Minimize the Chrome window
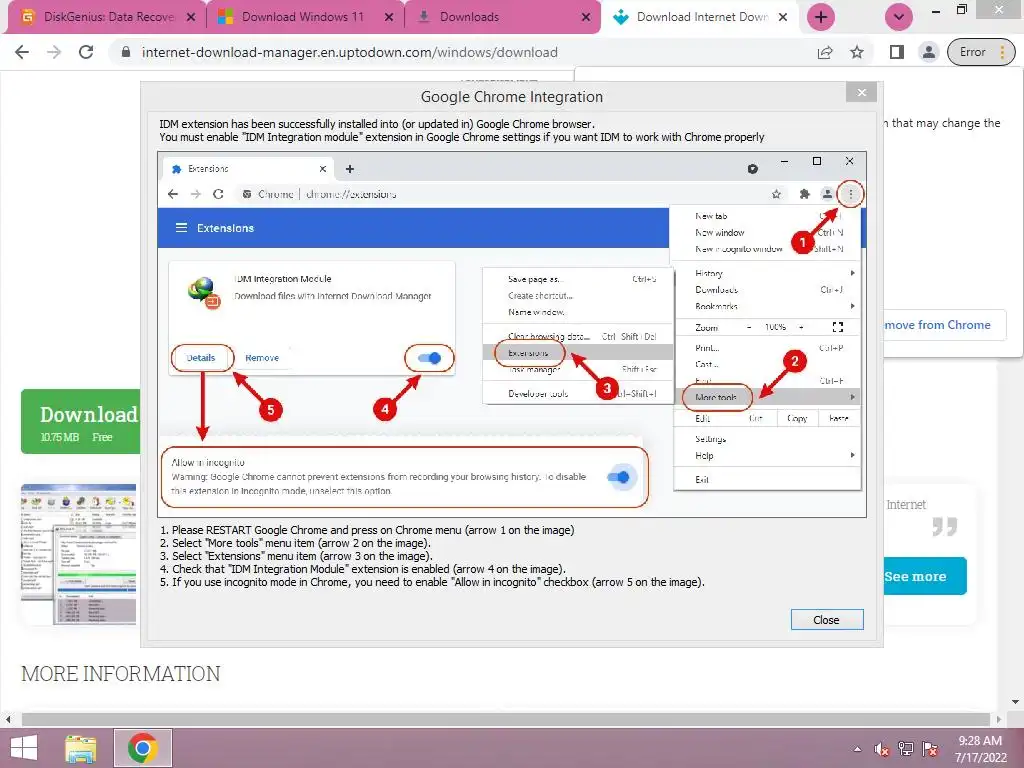Screen dimensions: 1024x768 pyautogui.click(x=936, y=10)
